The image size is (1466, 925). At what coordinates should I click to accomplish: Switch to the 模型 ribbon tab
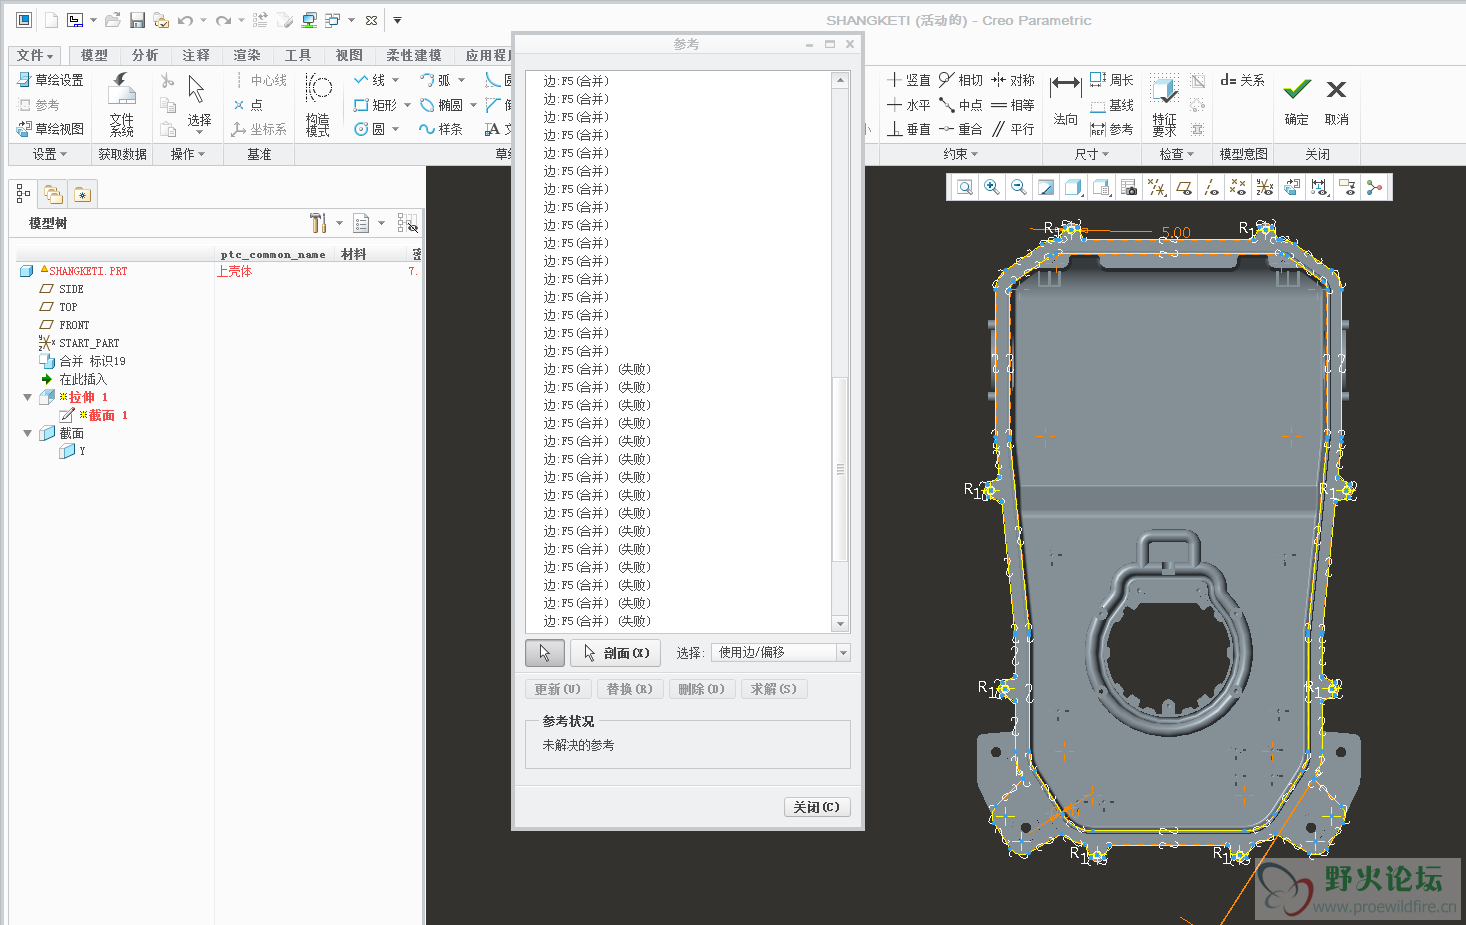(94, 56)
